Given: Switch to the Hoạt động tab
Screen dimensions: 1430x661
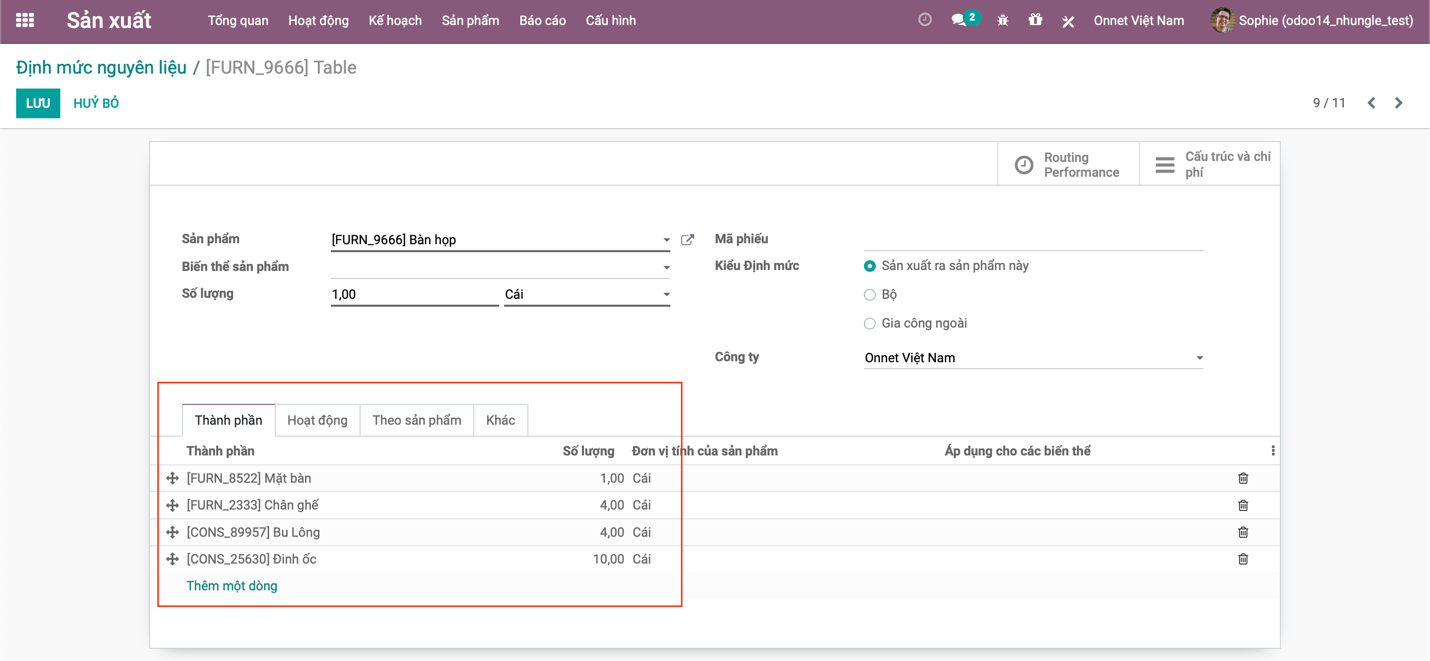Looking at the screenshot, I should [317, 420].
